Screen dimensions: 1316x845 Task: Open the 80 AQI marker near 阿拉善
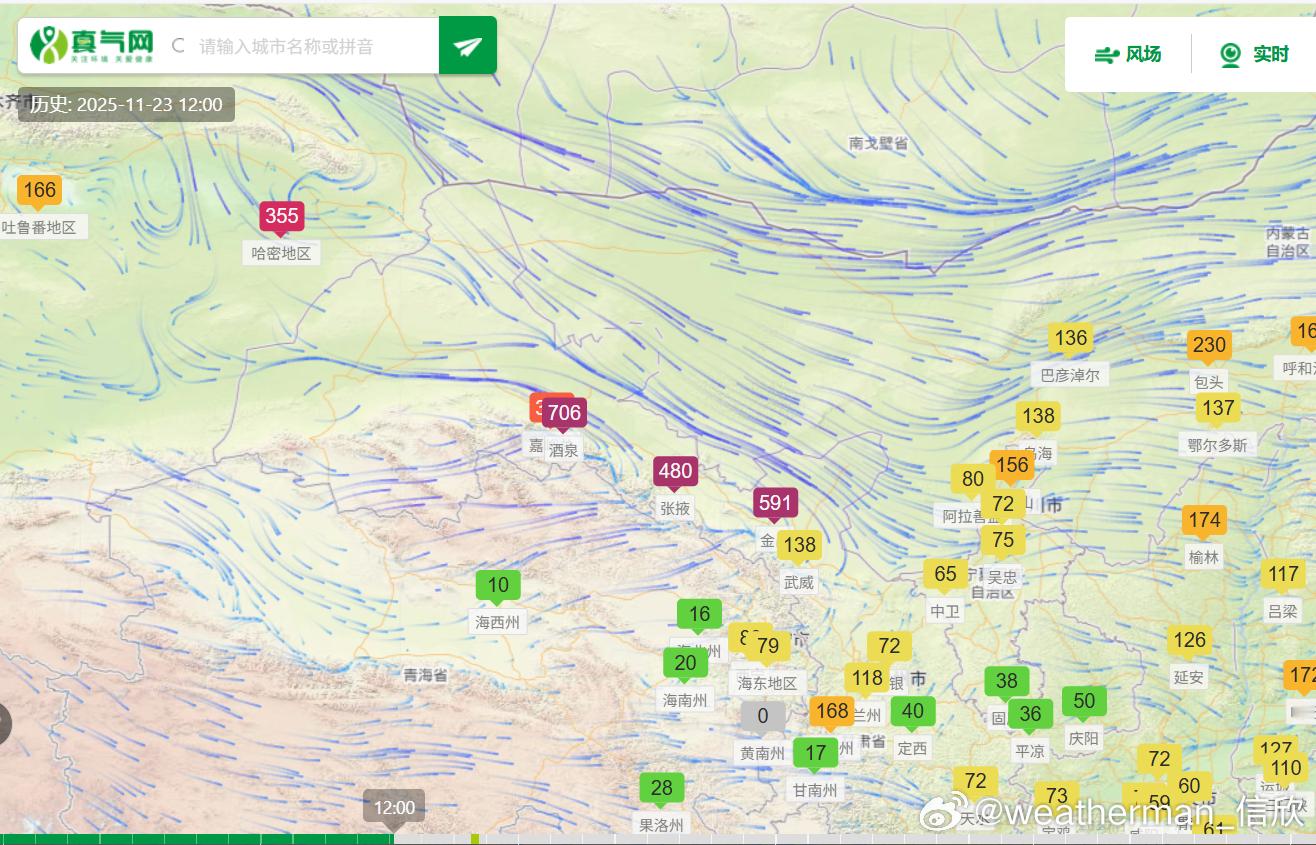(x=973, y=479)
